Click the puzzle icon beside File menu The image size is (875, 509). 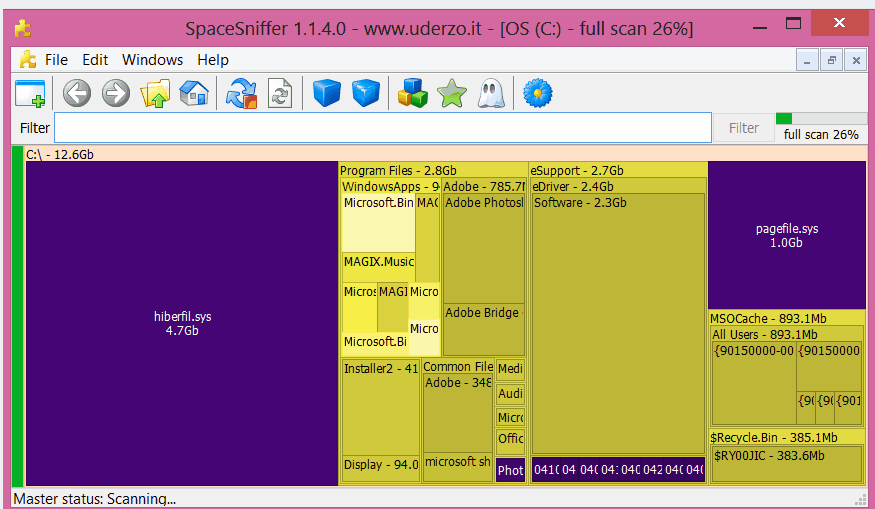[28, 59]
